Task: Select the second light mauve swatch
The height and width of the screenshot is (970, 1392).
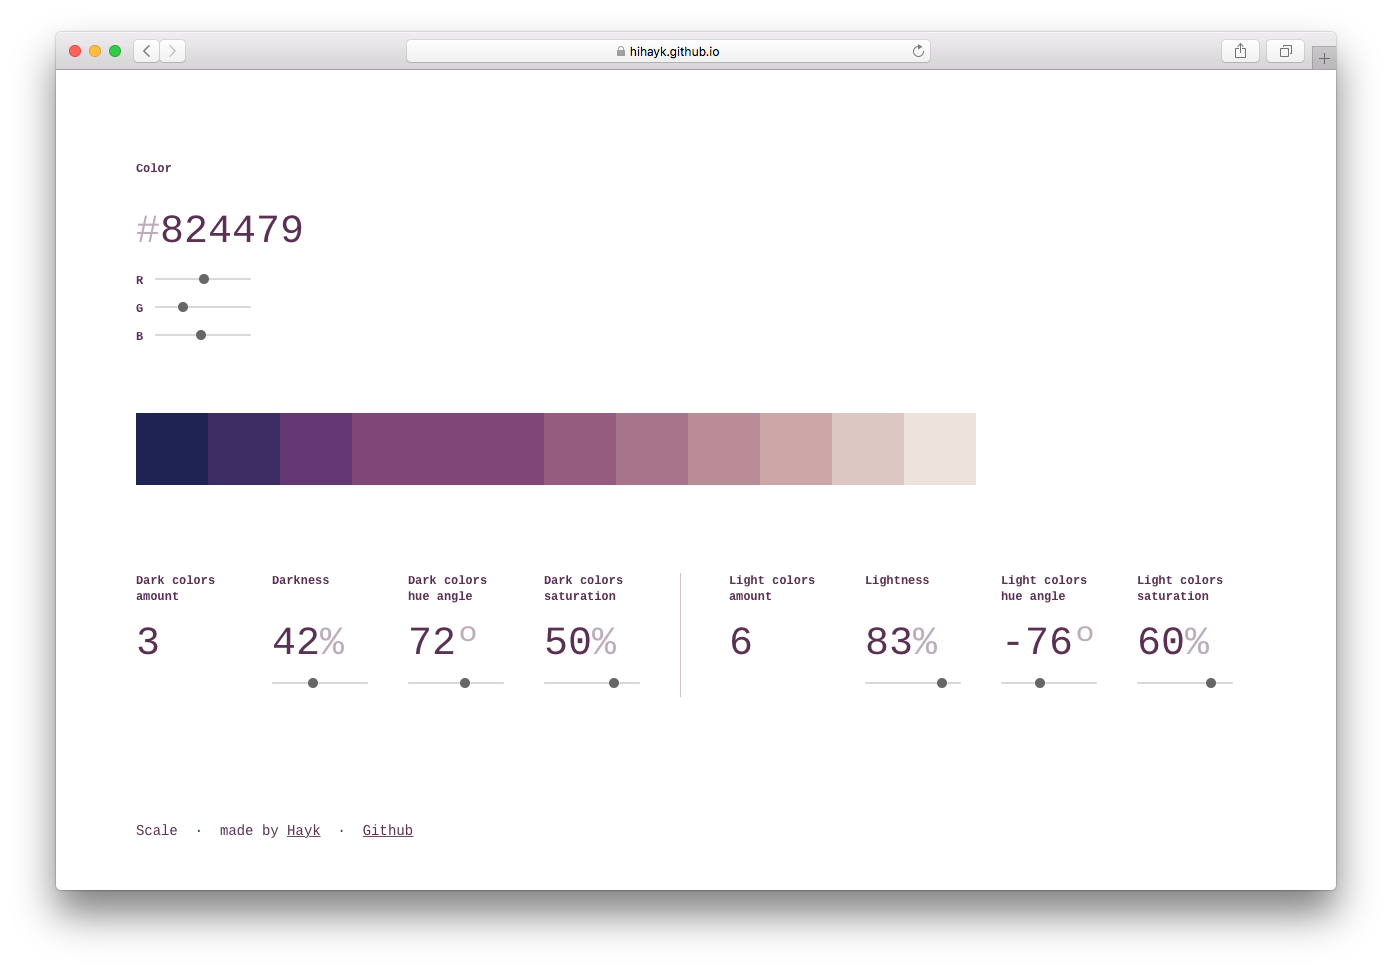Action: [x=652, y=449]
